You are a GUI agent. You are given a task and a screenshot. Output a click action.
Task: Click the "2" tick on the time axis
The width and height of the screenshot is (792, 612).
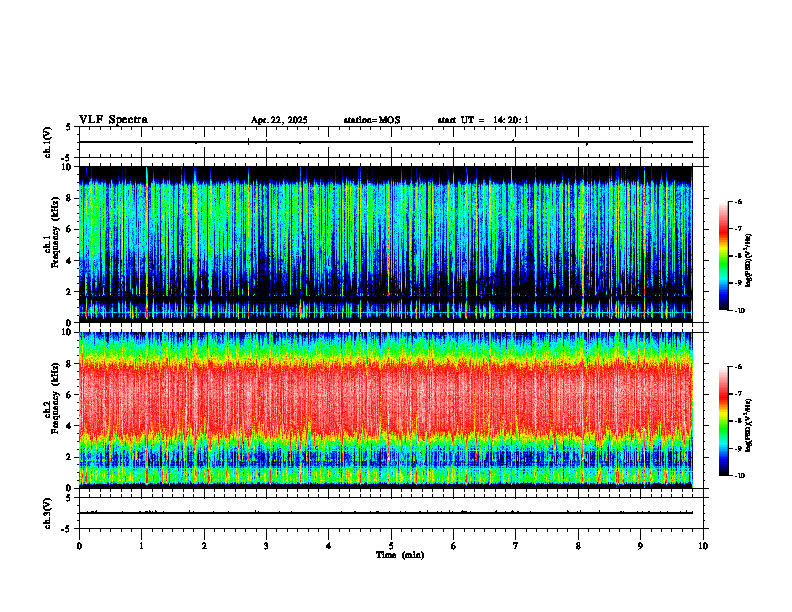[x=204, y=546]
